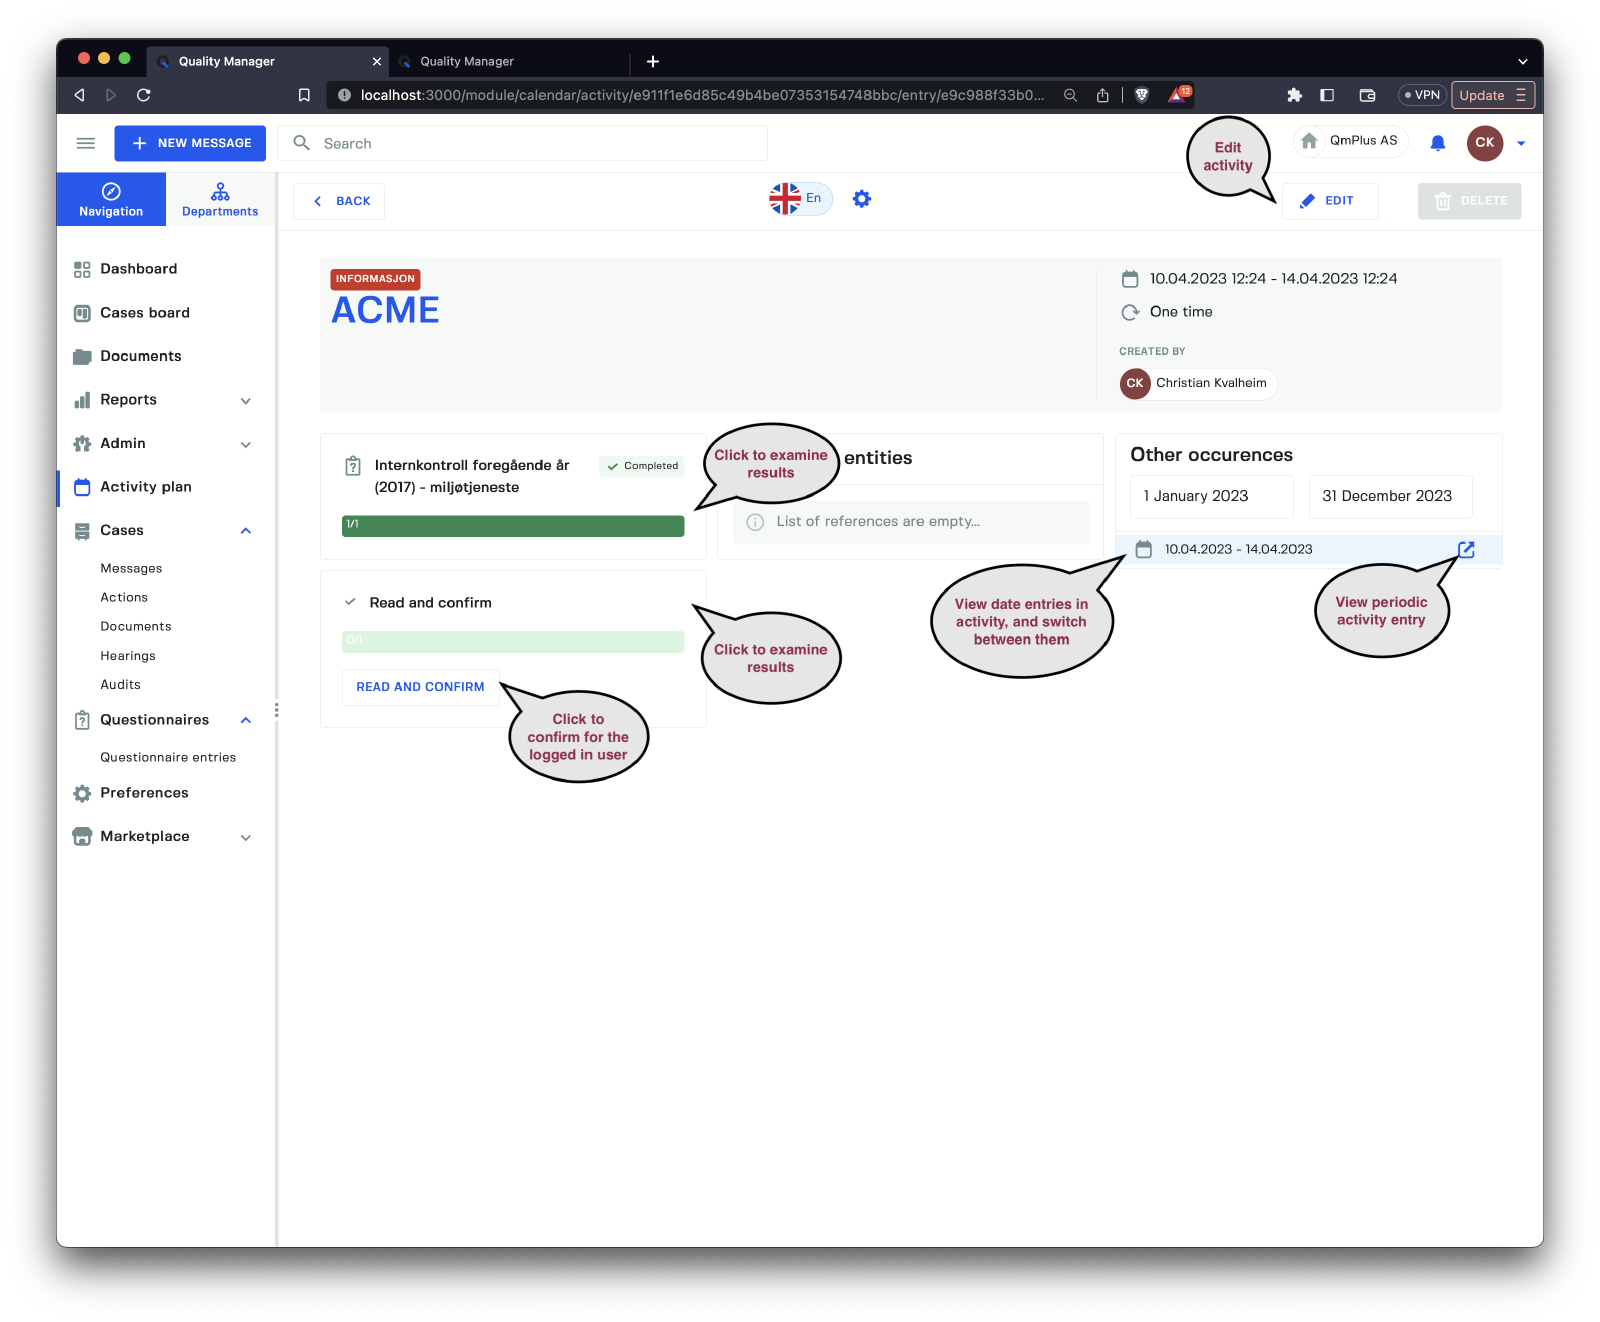Bookmark this page using the bookmark icon
Screen dimensions: 1600x1322
pyautogui.click(x=304, y=95)
